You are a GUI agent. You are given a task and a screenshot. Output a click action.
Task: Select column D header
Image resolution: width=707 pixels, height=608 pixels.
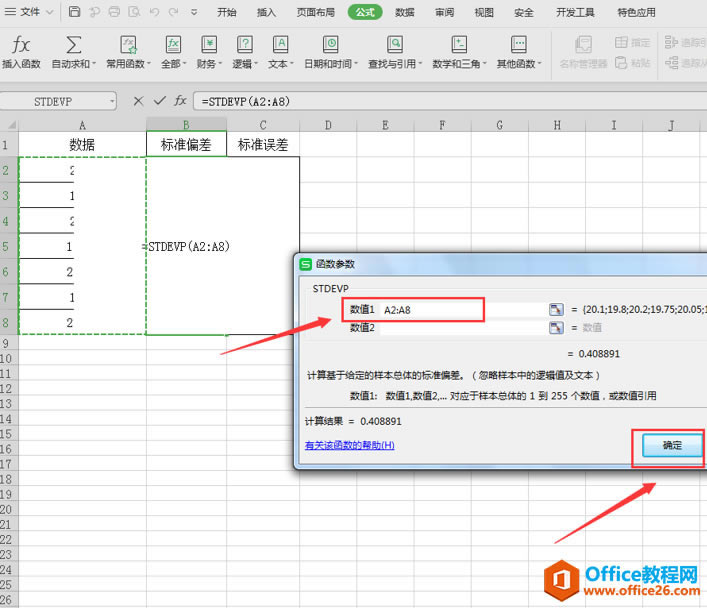click(328, 125)
